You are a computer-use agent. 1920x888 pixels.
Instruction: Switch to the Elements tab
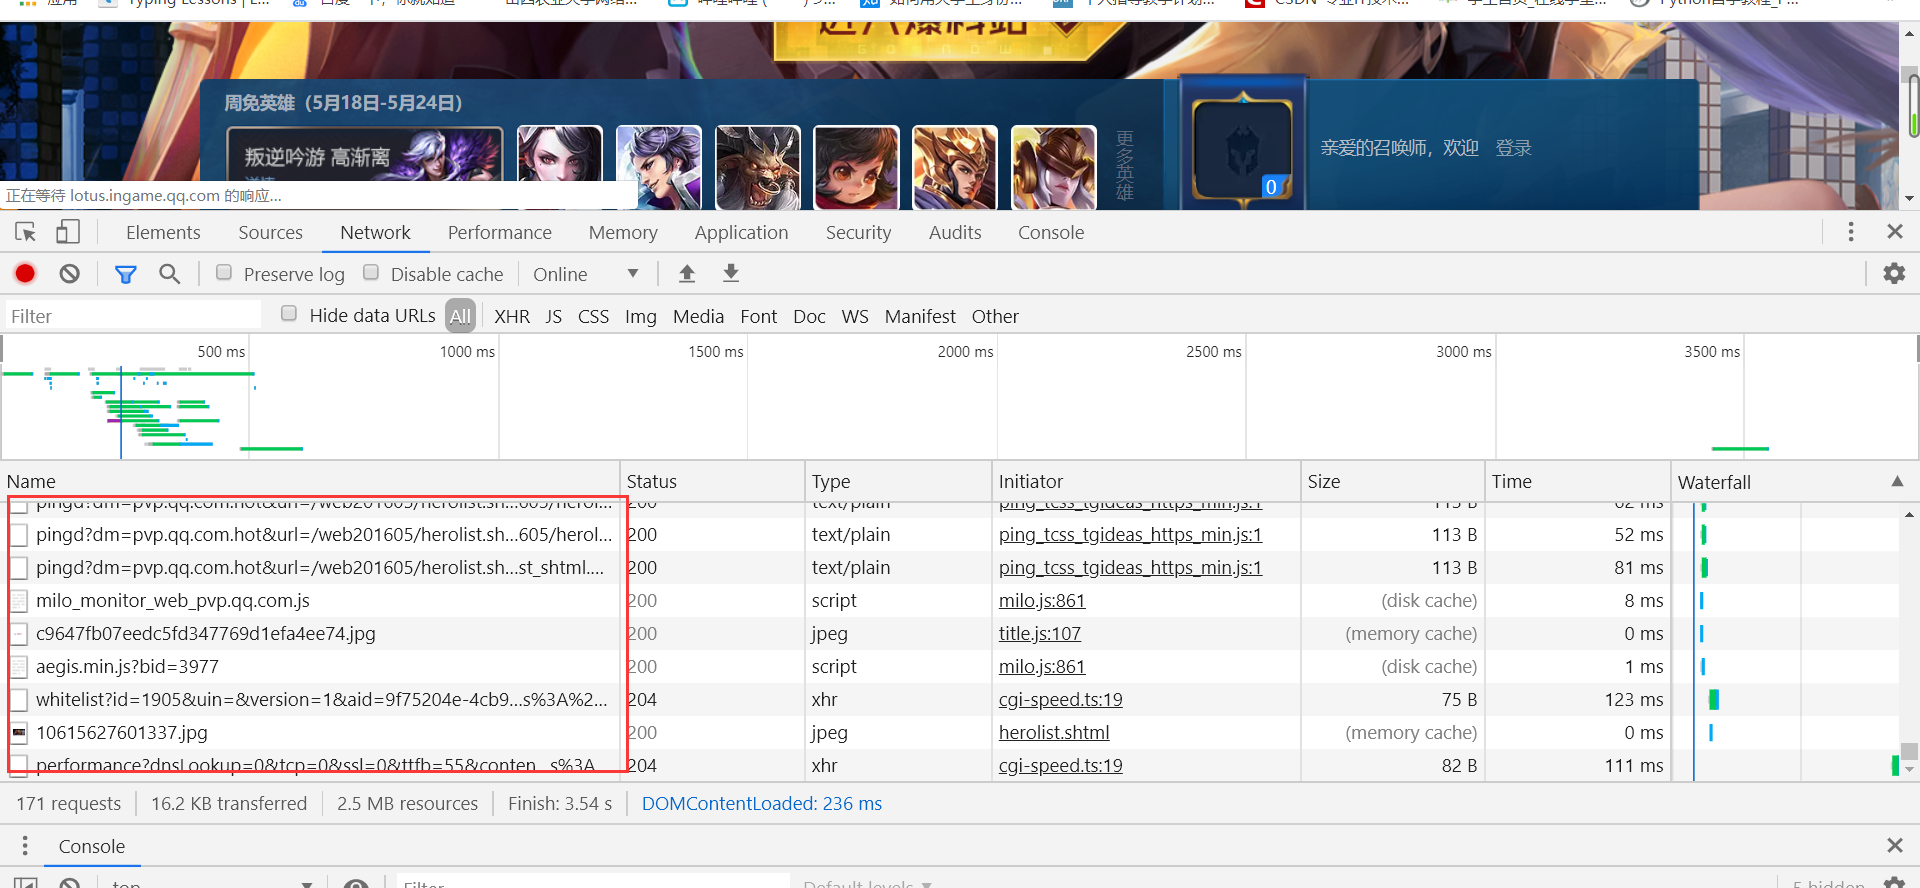point(163,232)
